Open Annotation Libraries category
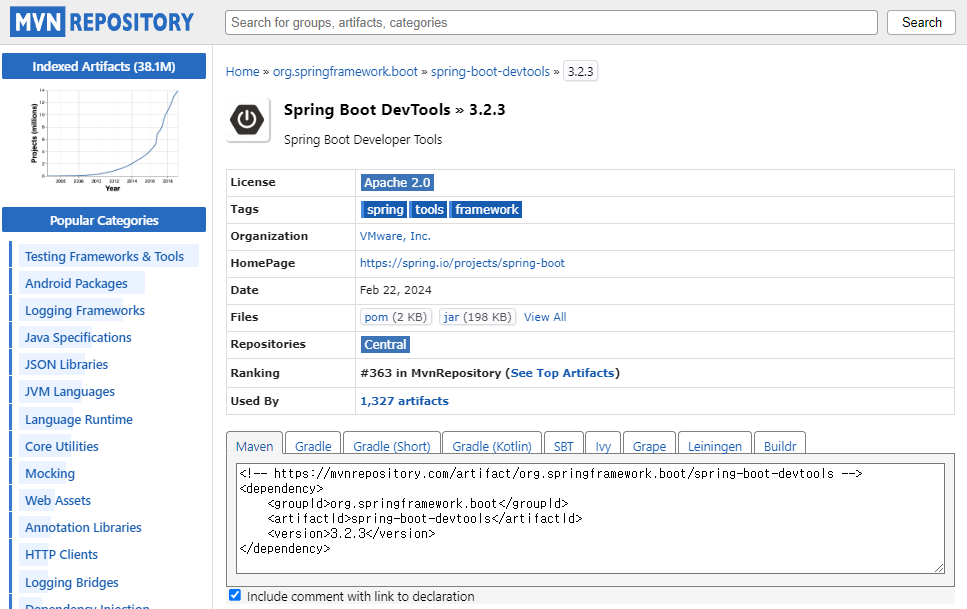 (x=83, y=528)
